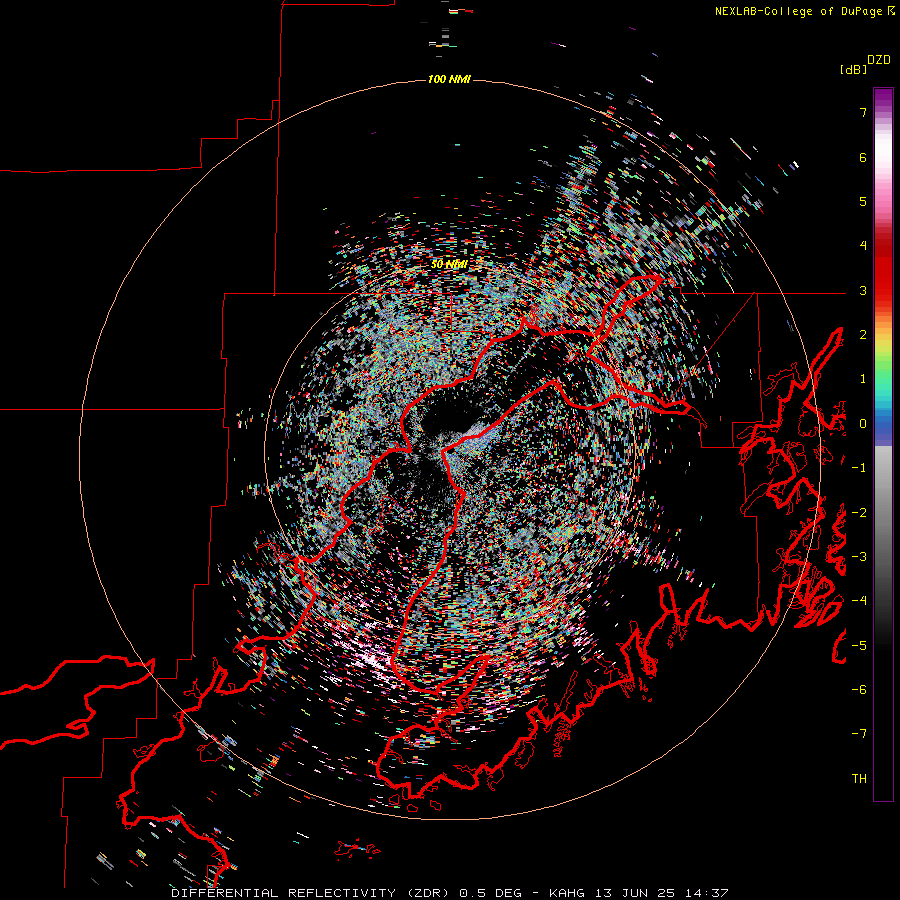This screenshot has height=900, width=900.
Task: Click the 50 NMI range ring label
Action: point(449,264)
